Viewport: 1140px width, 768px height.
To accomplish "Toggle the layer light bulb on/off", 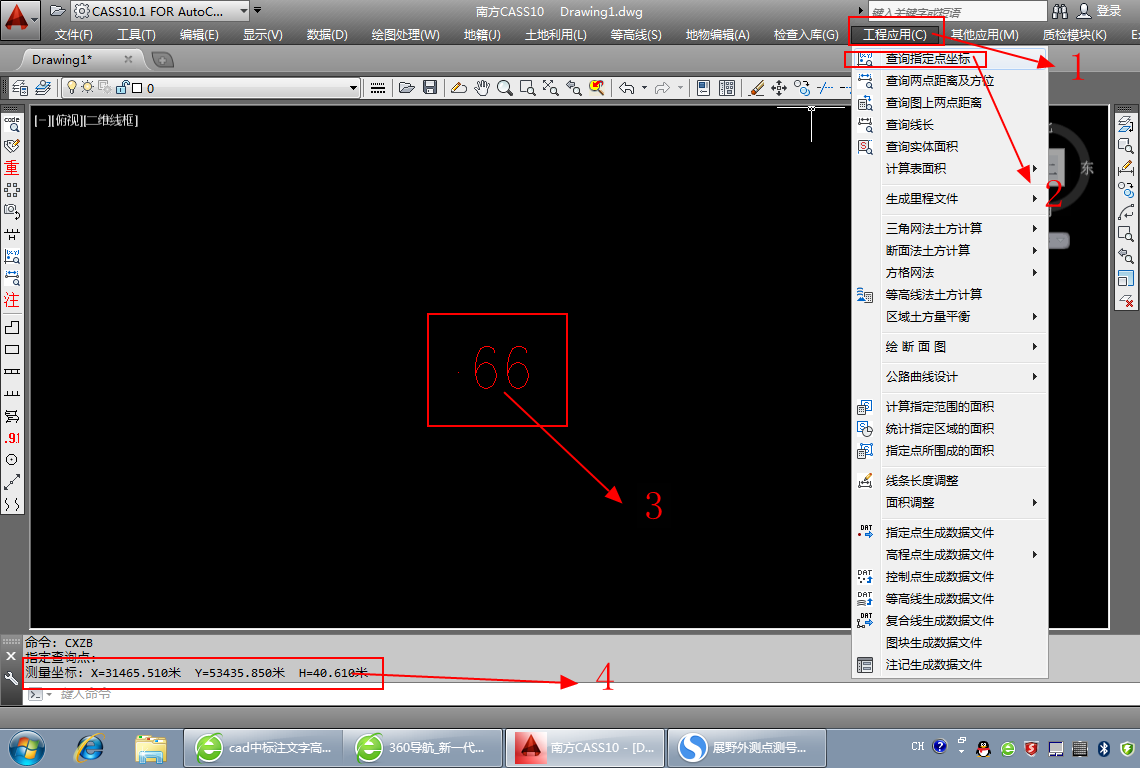I will click(x=73, y=88).
